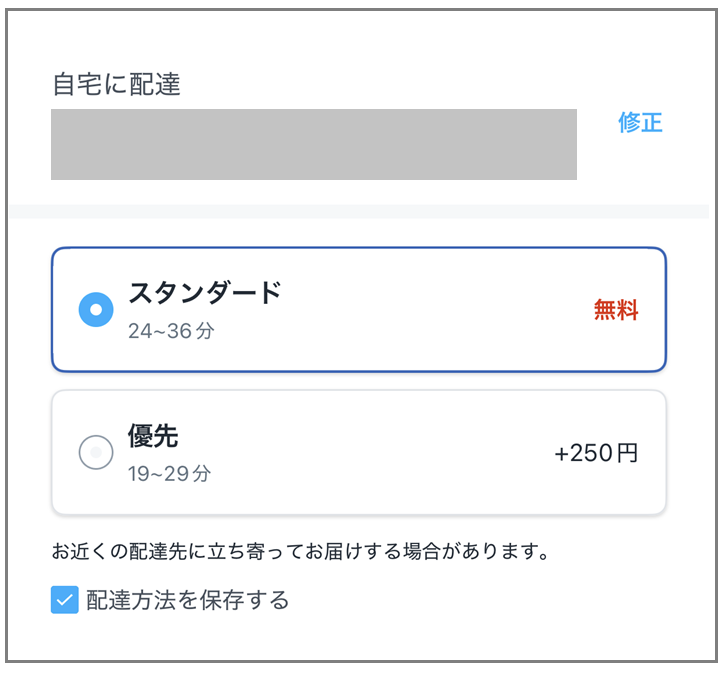Select the 優先 radio button
Screen dimensions: 722x673
point(96,453)
